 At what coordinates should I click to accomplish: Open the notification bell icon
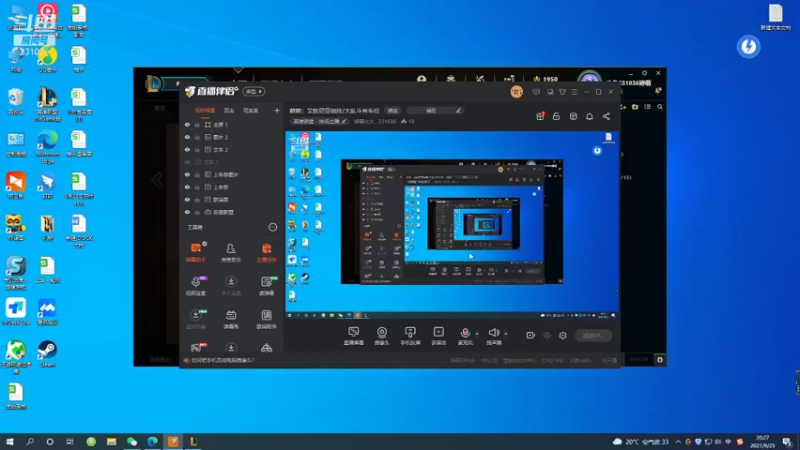click(590, 116)
